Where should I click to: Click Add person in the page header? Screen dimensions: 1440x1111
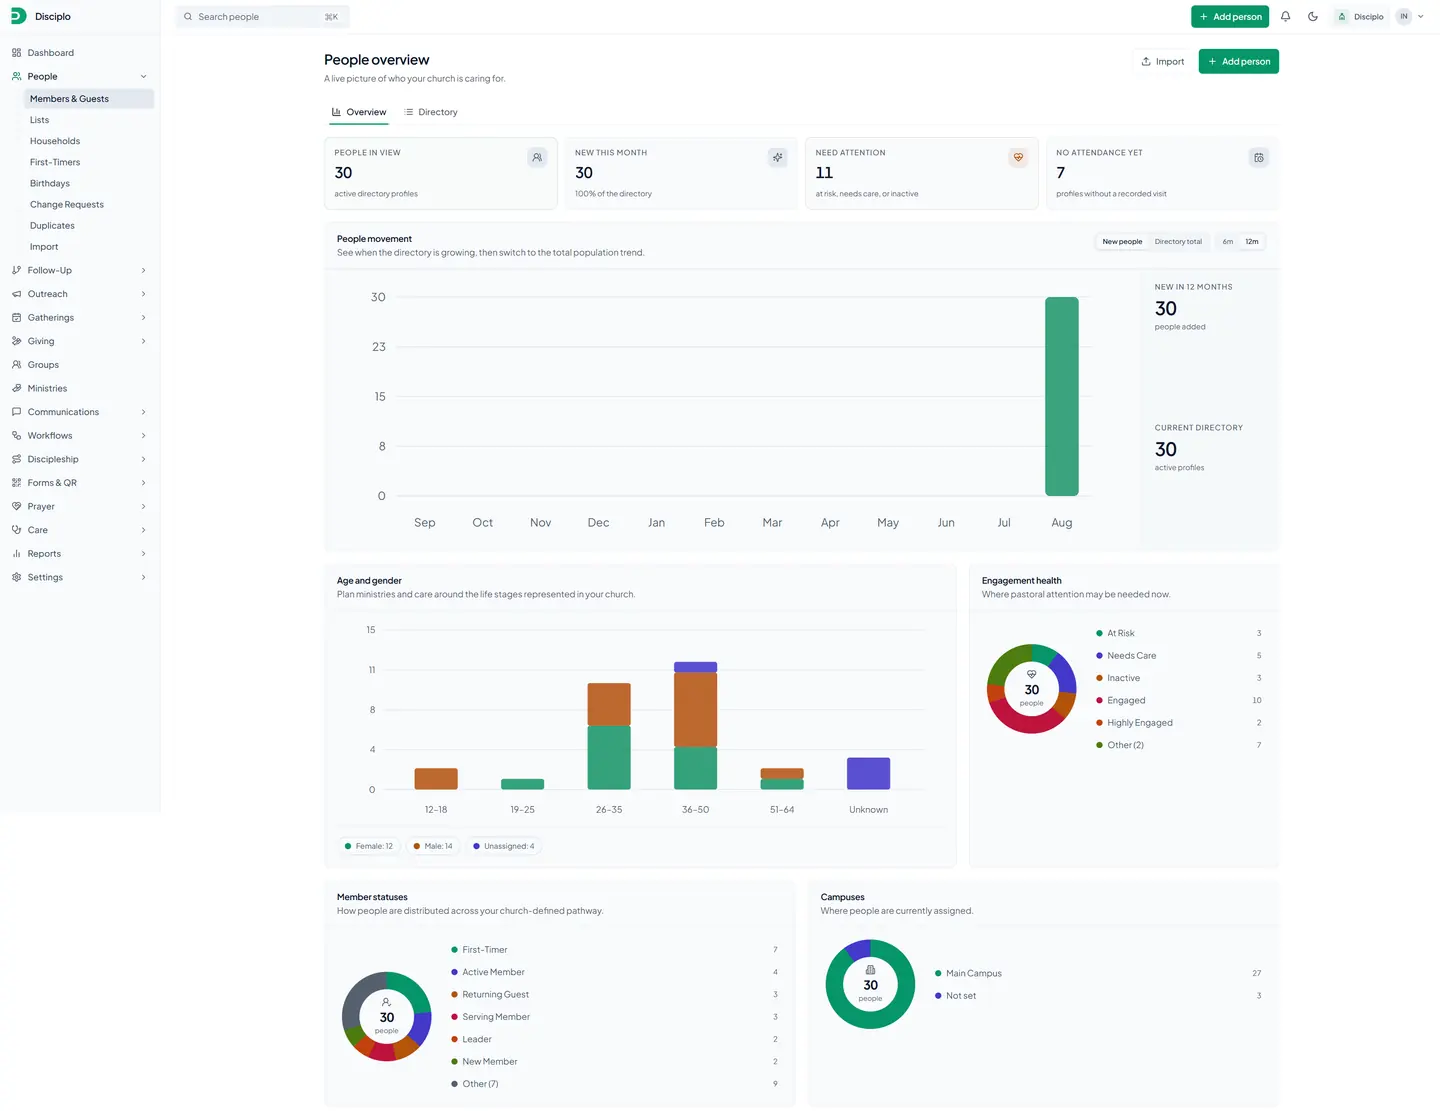pos(1239,62)
